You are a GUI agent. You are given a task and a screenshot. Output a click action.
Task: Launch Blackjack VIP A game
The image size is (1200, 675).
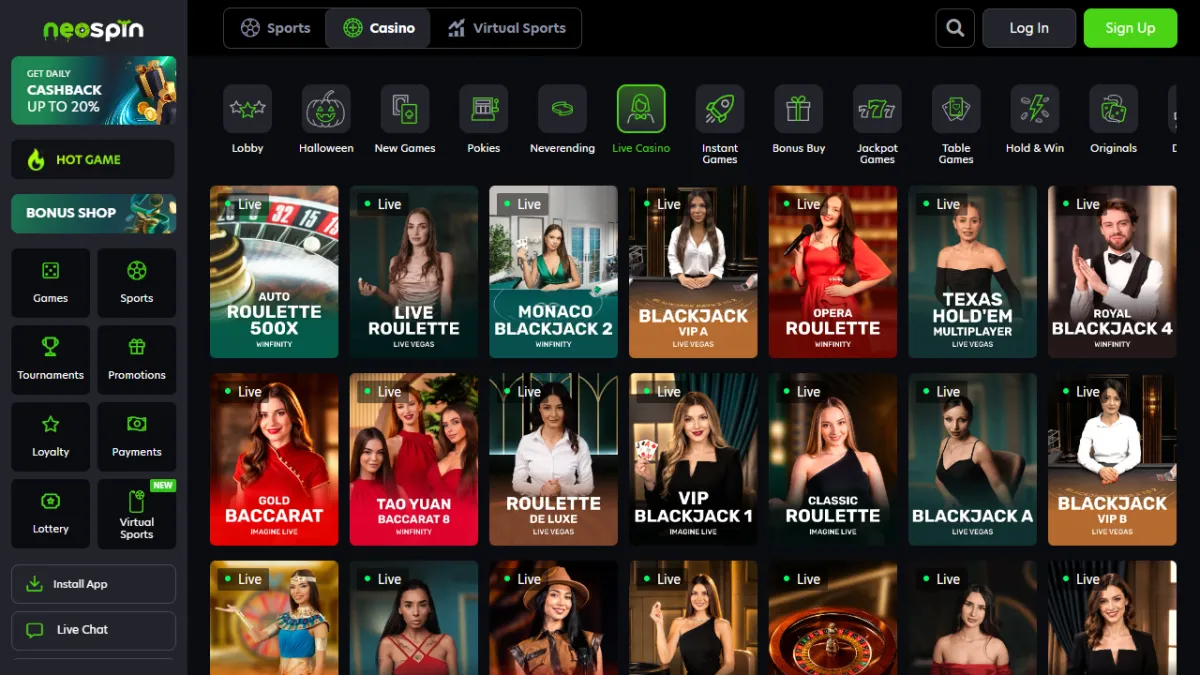click(x=693, y=272)
